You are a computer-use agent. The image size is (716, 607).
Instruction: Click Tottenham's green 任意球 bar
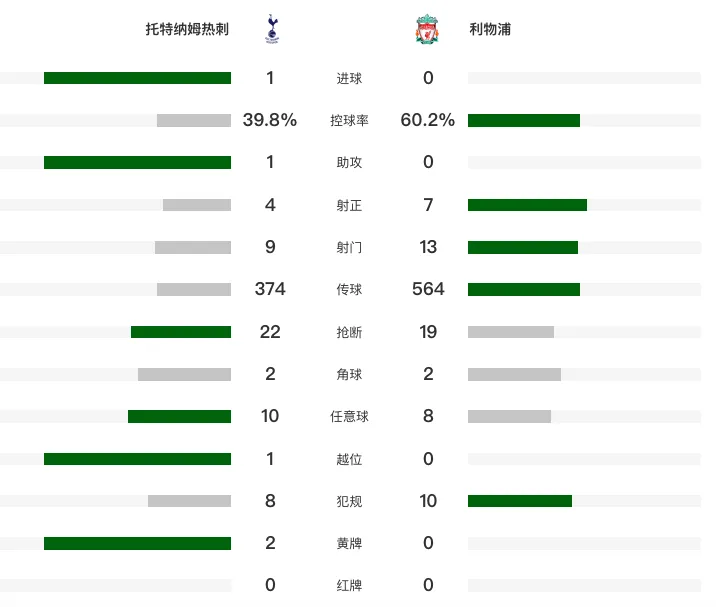pos(179,417)
